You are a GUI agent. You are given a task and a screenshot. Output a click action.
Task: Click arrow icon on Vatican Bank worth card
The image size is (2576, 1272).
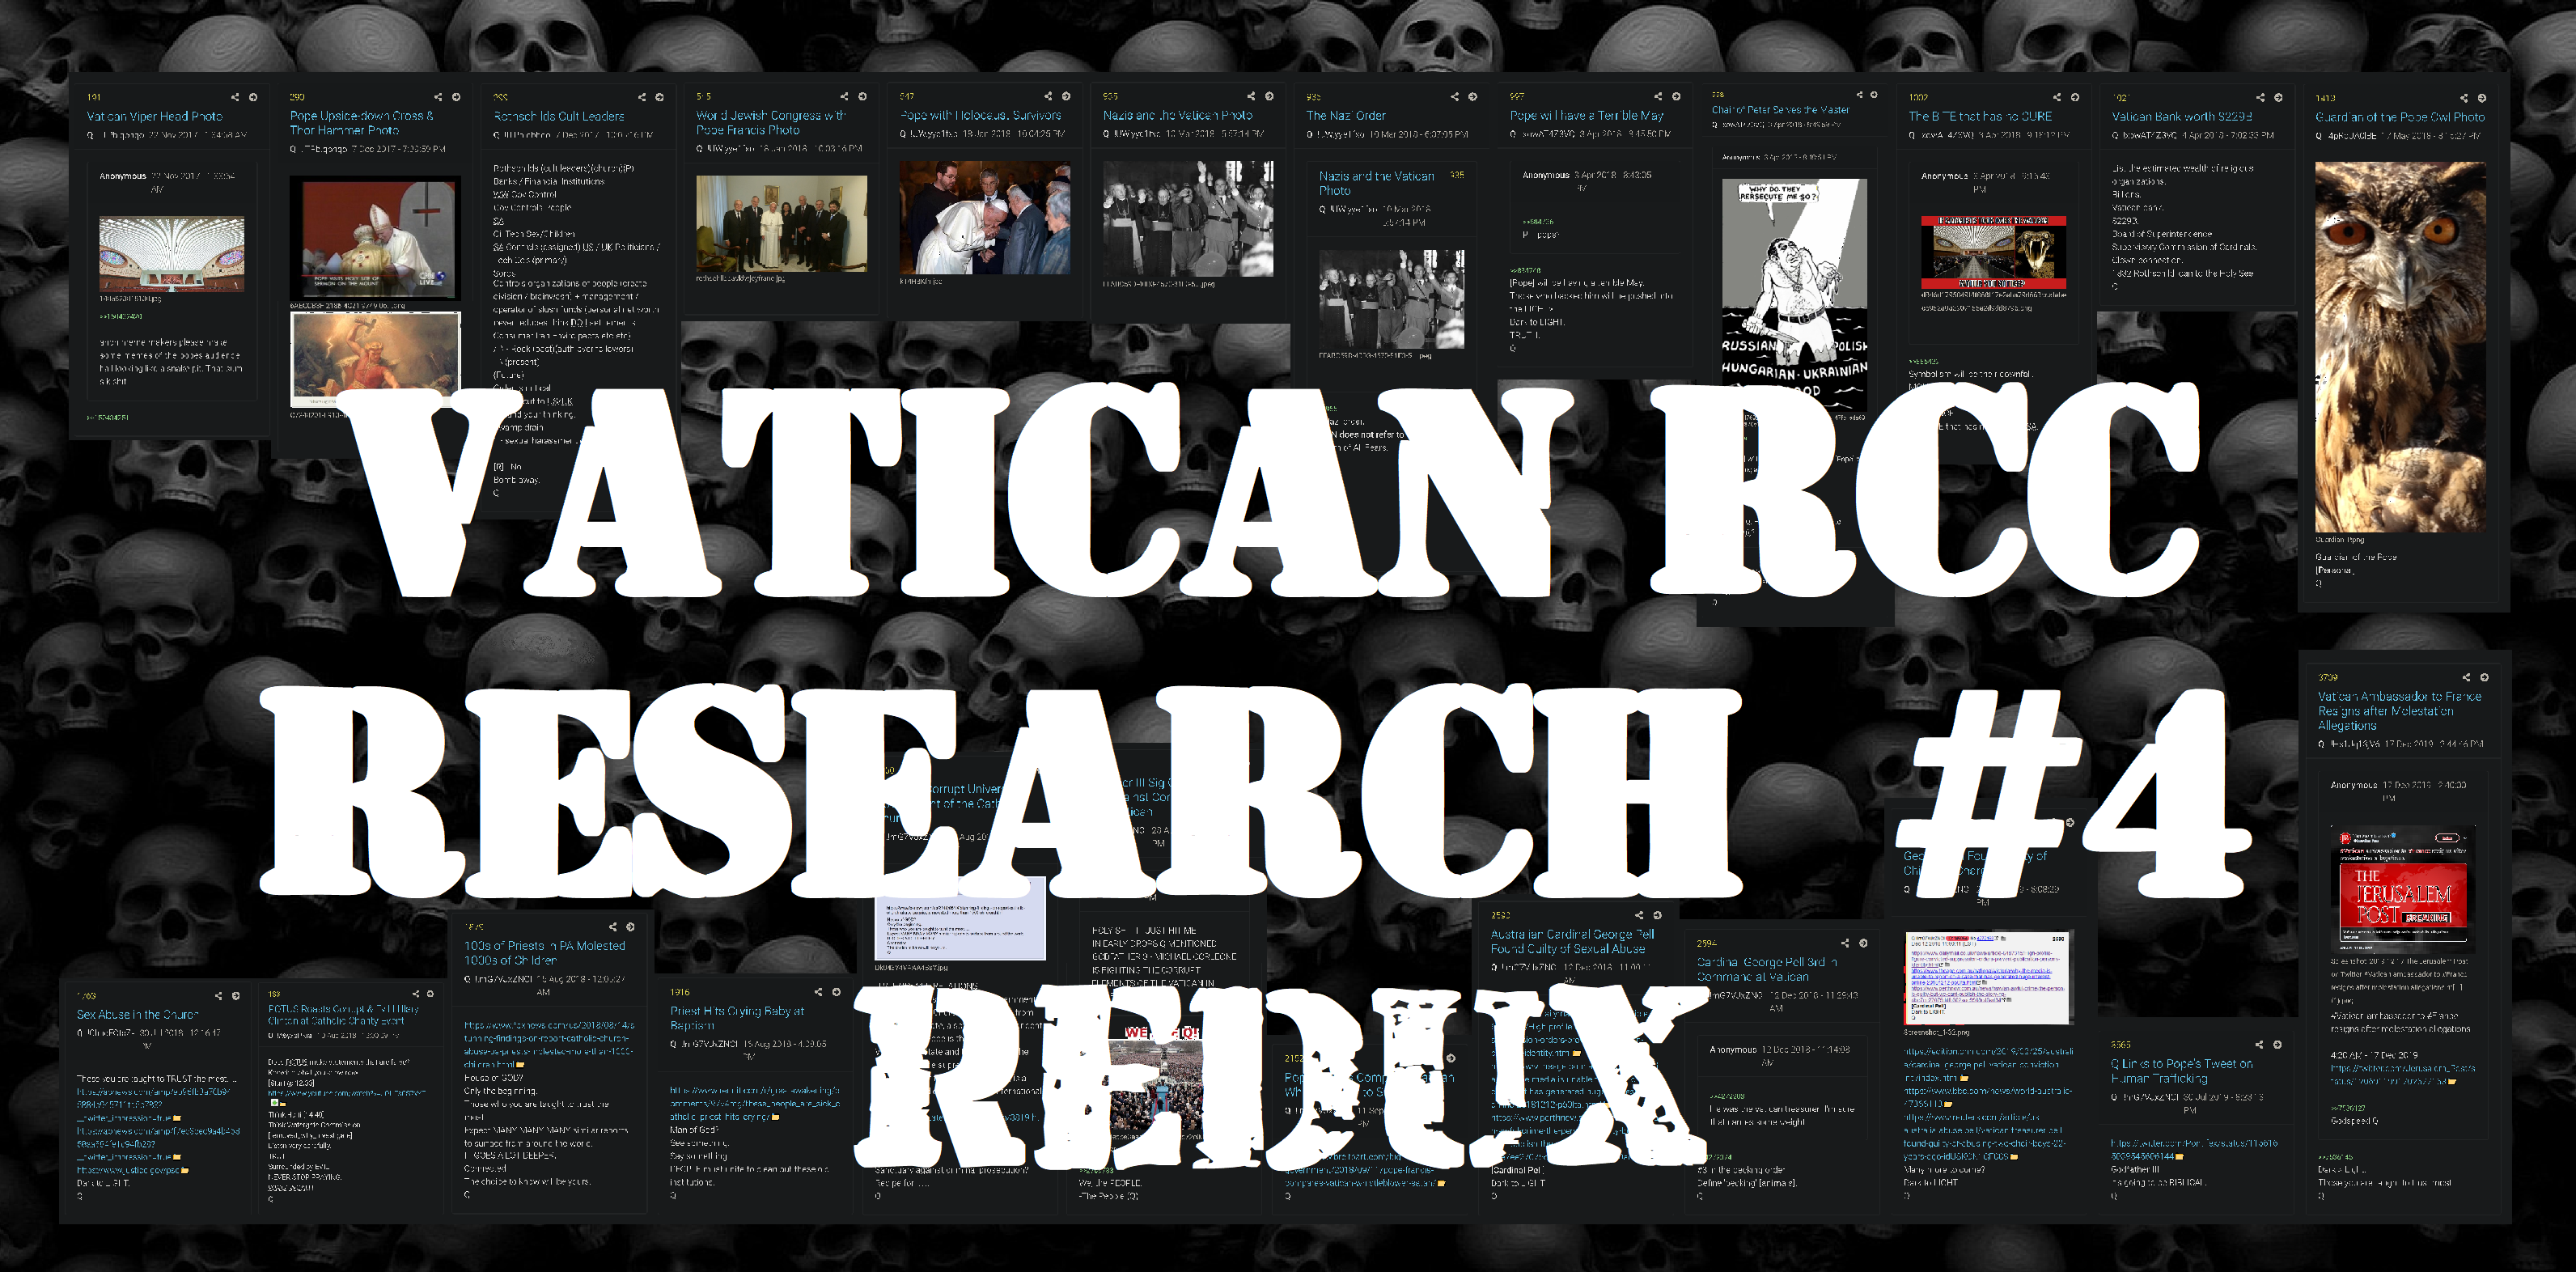click(2278, 97)
